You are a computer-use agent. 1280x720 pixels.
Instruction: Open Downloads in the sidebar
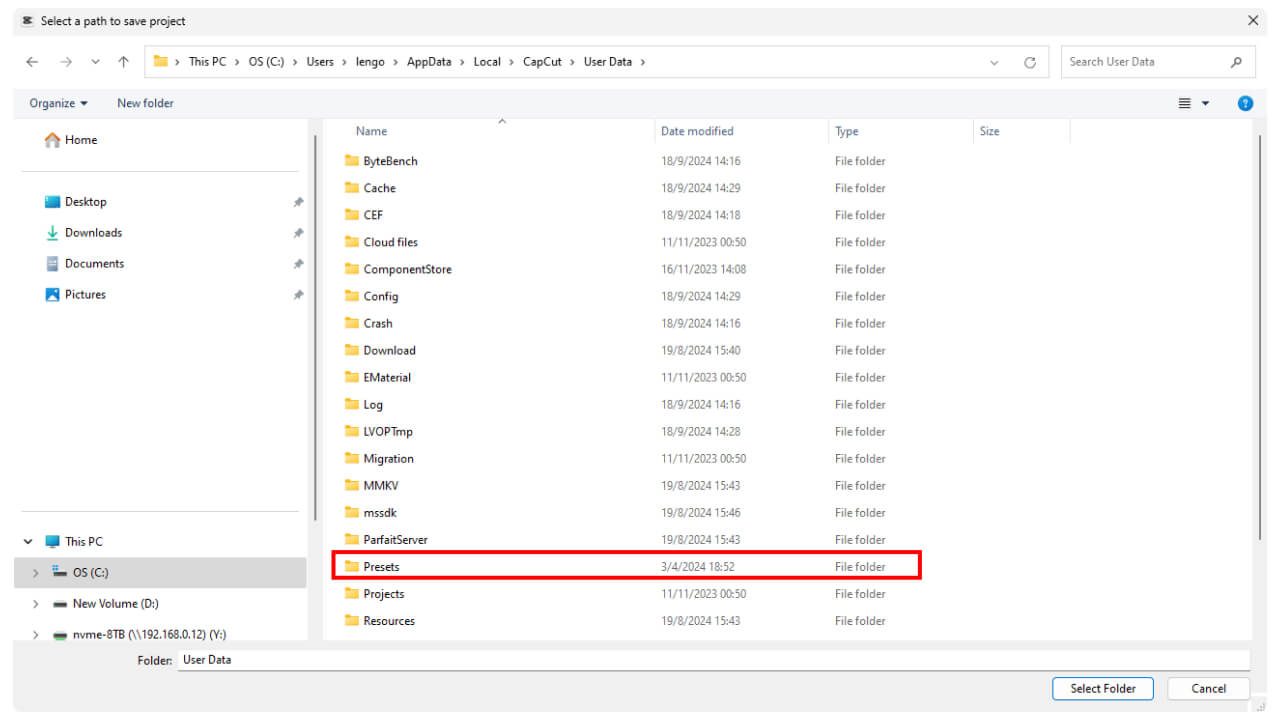[x=84, y=233]
